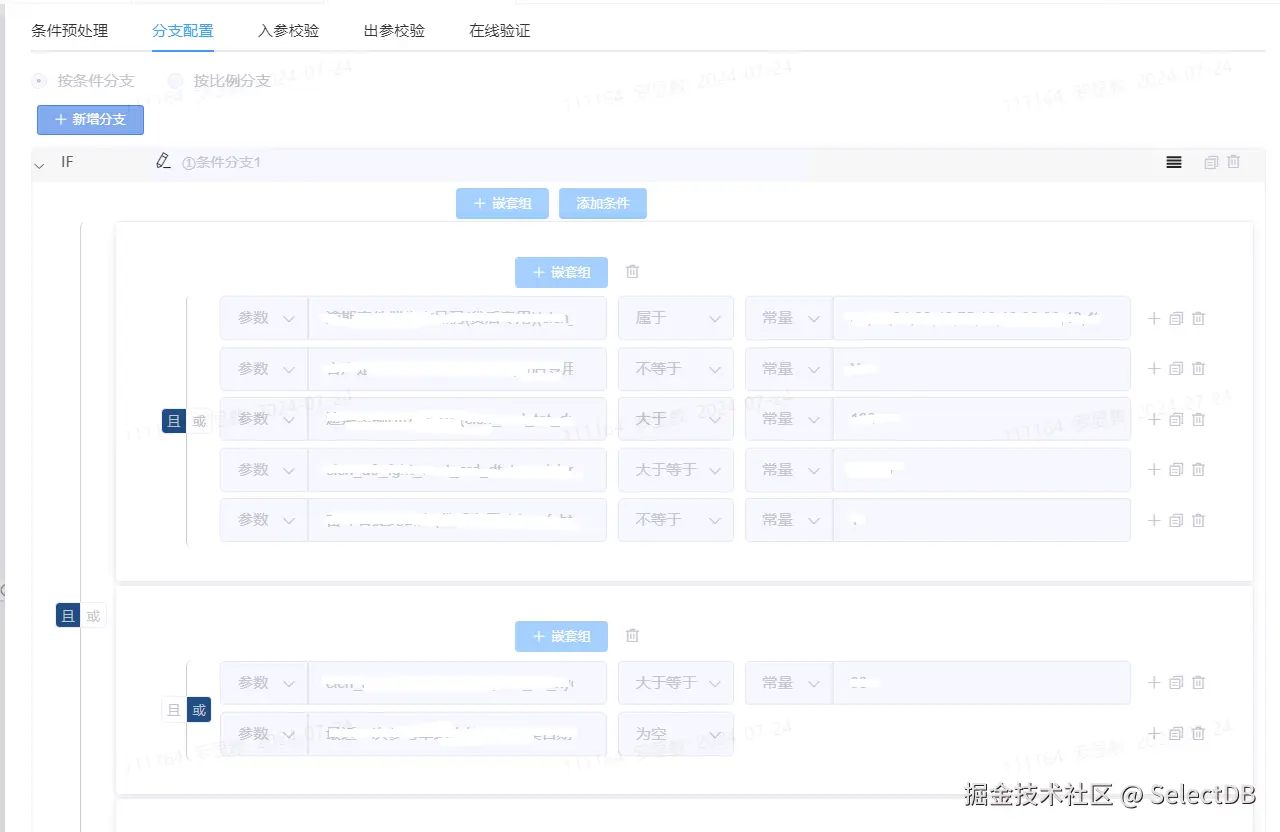This screenshot has height=832, width=1280.
Task: Click the pencil edit icon beside 条件分支1
Action: pos(164,160)
